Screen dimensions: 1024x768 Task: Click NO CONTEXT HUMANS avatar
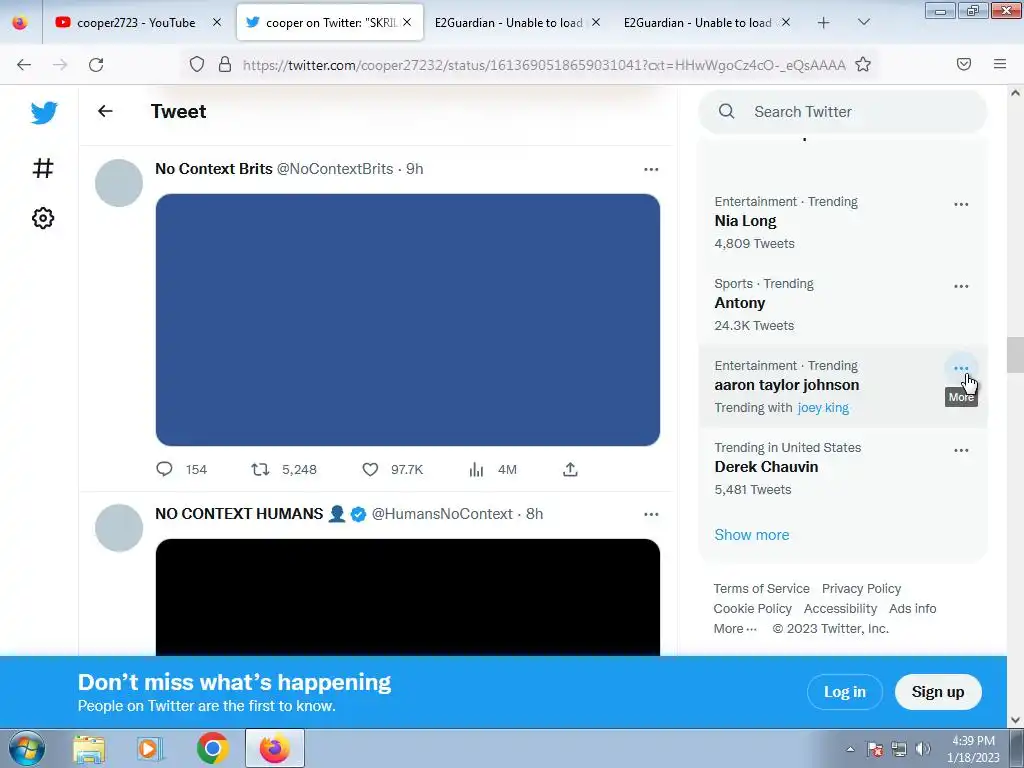click(x=119, y=528)
